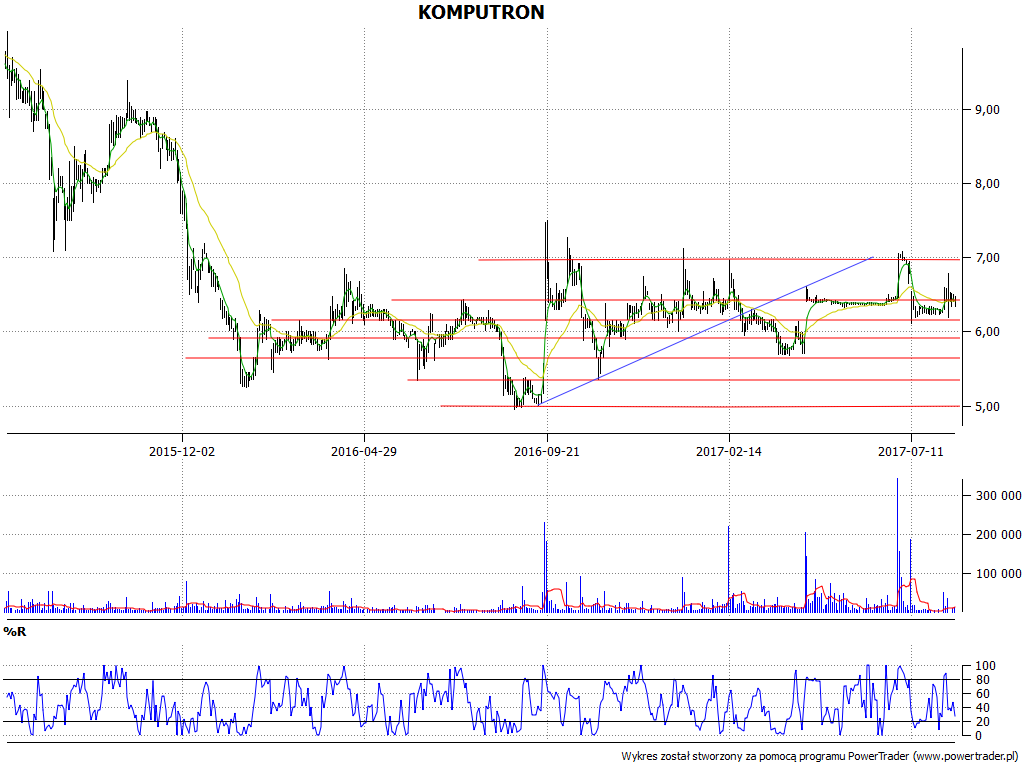Select the 2015-12-02 date label

tap(182, 451)
